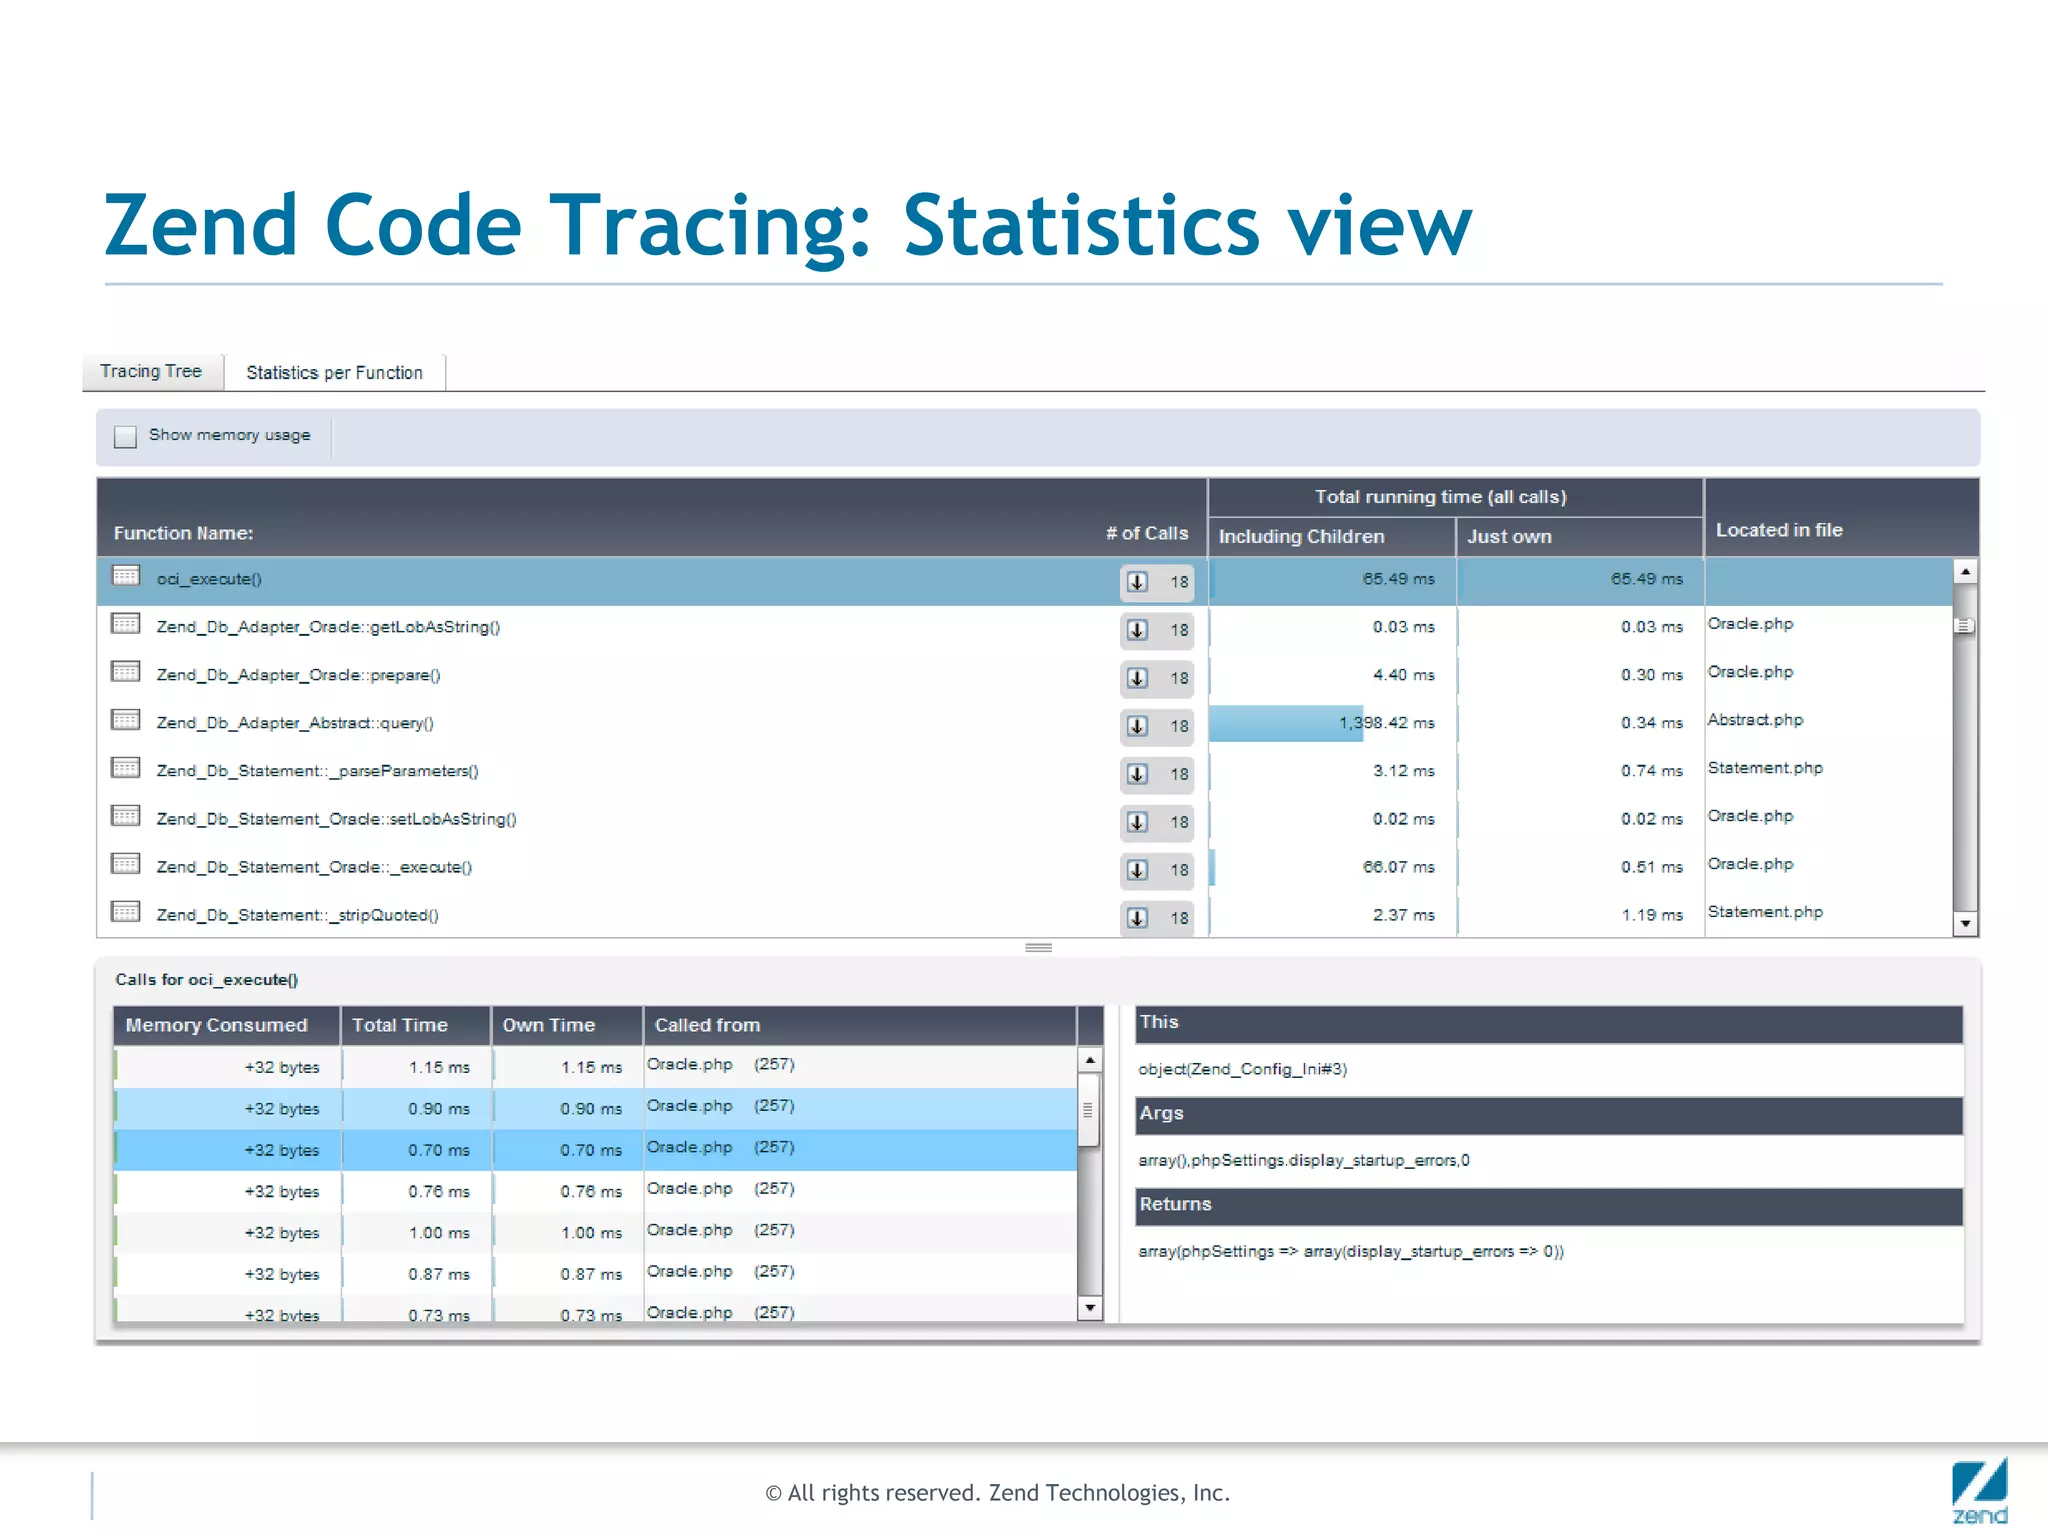Viewport: 2048px width, 1536px height.
Task: Sort by Including Children column header
Action: (x=1331, y=536)
